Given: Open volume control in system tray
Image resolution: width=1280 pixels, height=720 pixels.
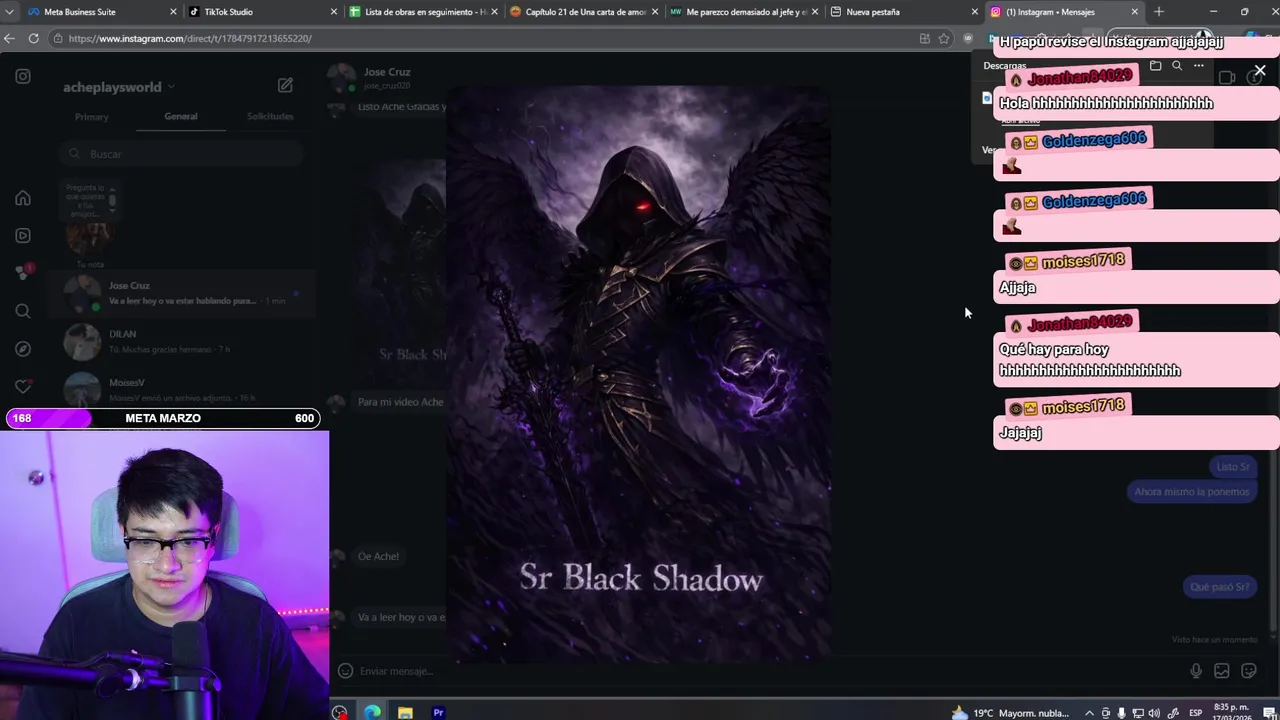Looking at the screenshot, I should pyautogui.click(x=1154, y=713).
